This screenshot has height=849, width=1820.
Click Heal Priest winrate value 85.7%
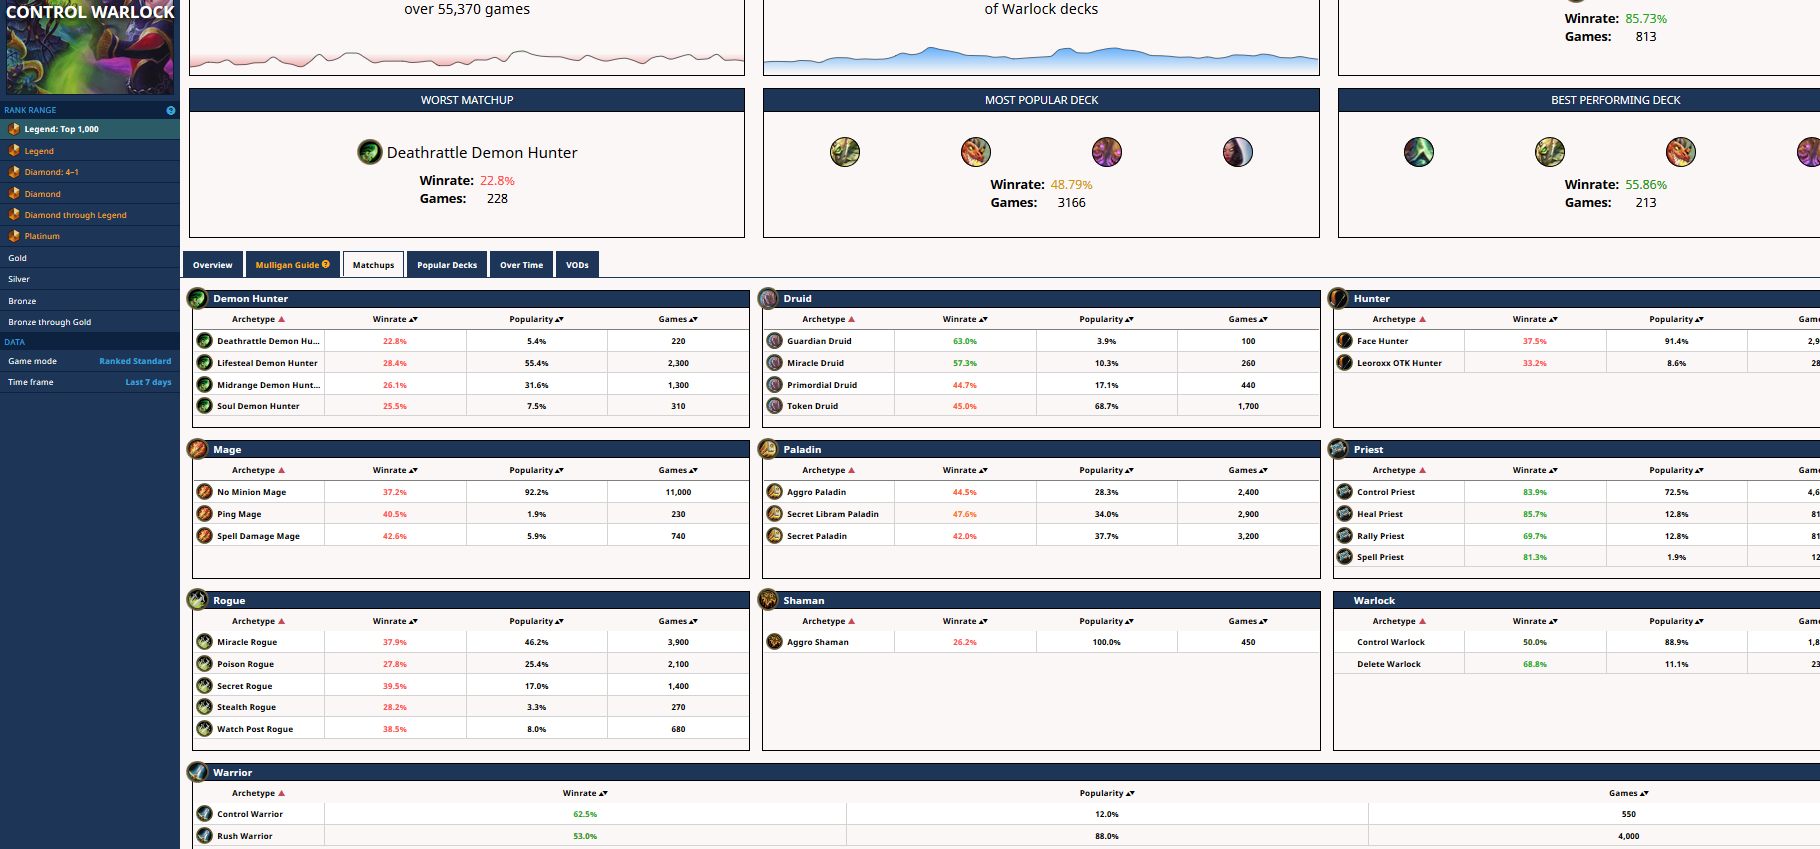point(1534,514)
